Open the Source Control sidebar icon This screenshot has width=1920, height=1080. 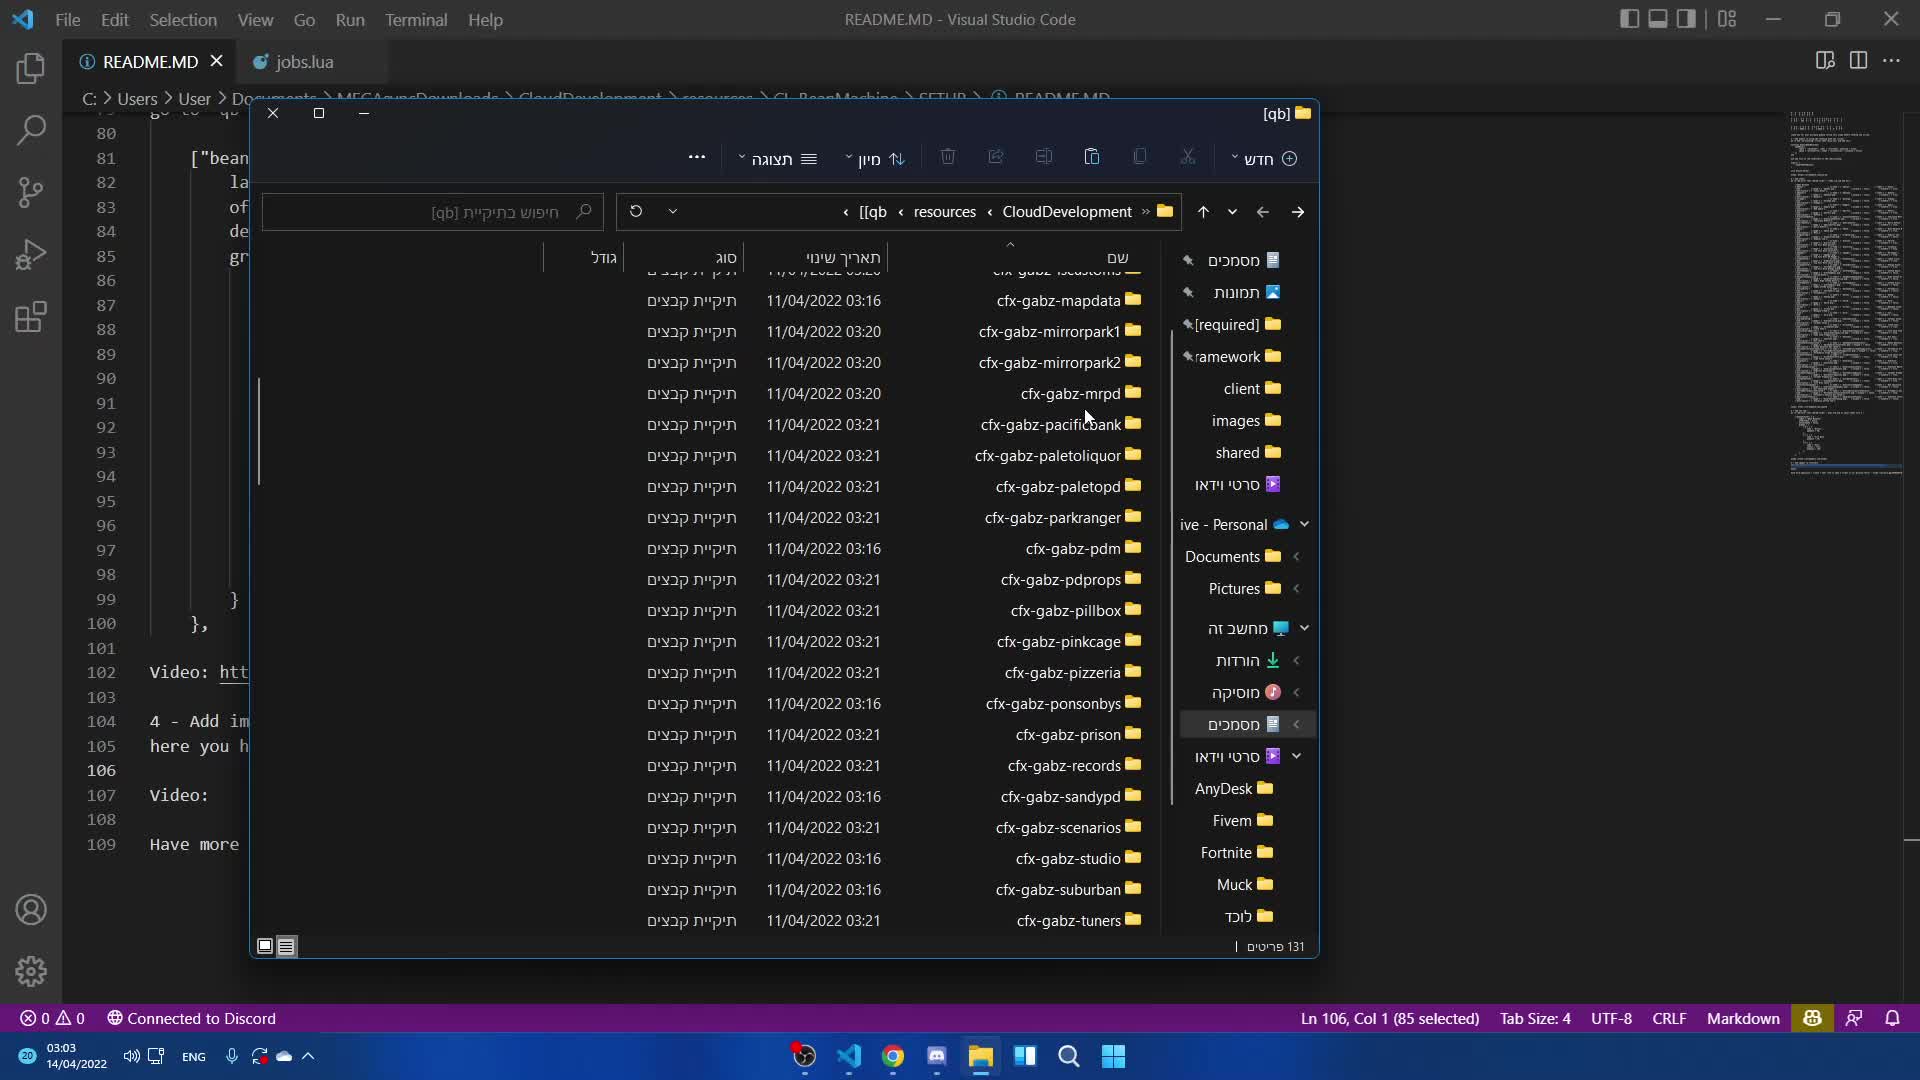tap(32, 192)
